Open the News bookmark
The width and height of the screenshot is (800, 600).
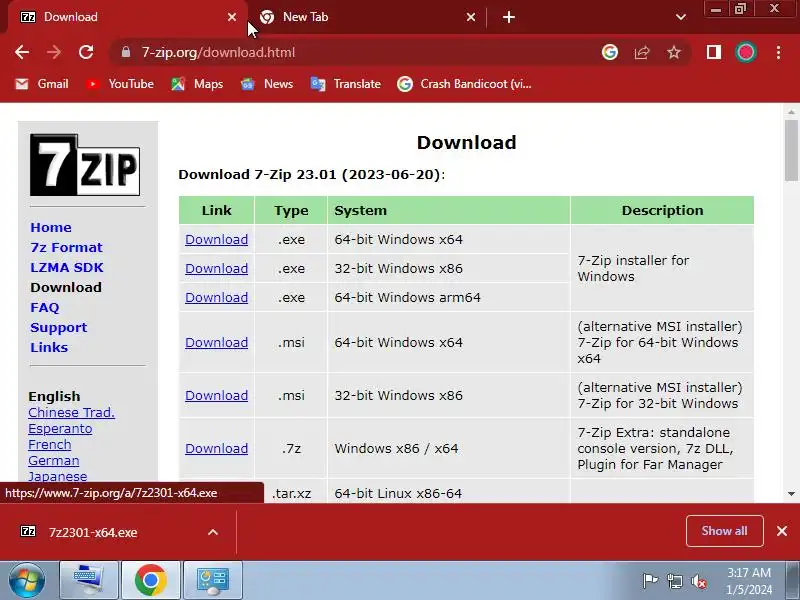click(x=267, y=84)
